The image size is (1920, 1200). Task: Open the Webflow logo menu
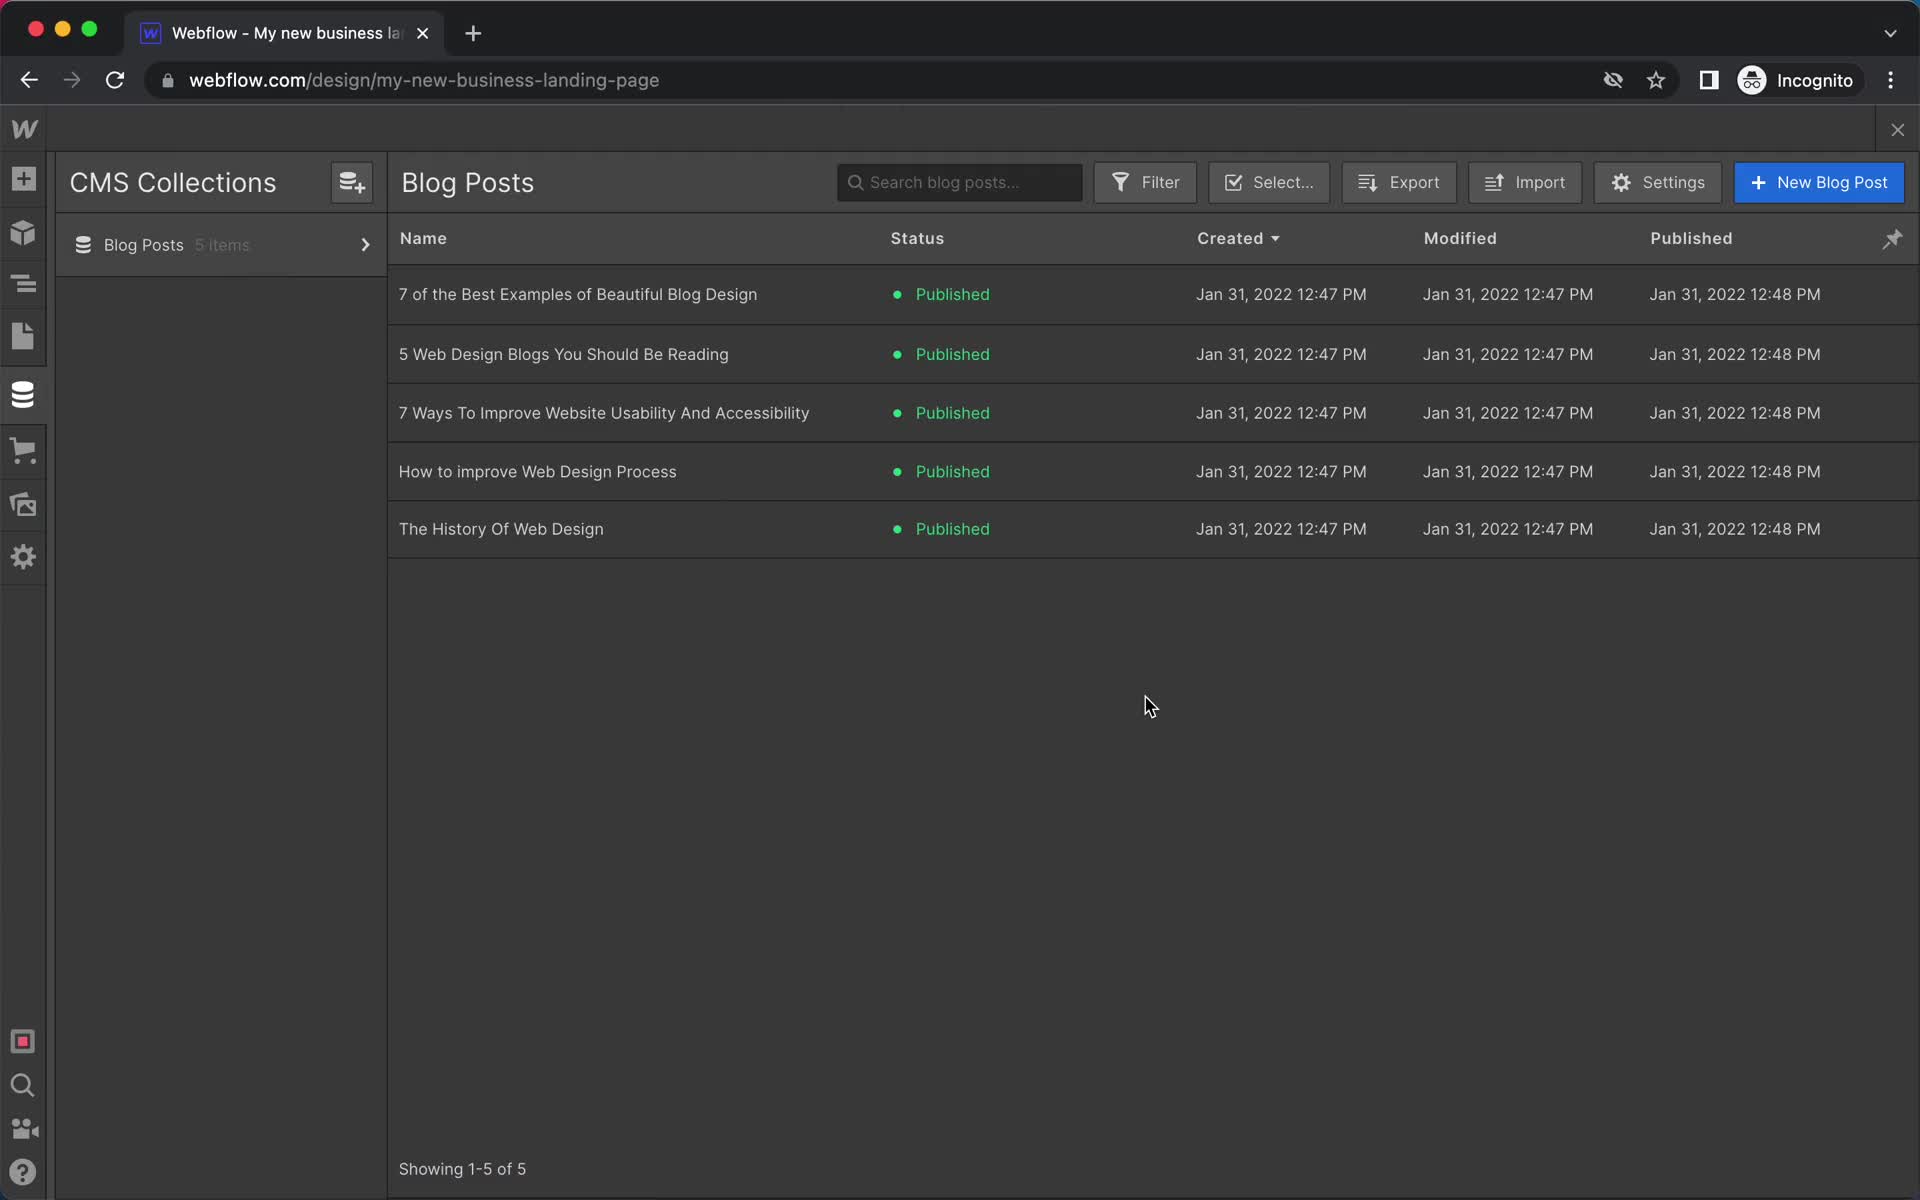tap(24, 129)
